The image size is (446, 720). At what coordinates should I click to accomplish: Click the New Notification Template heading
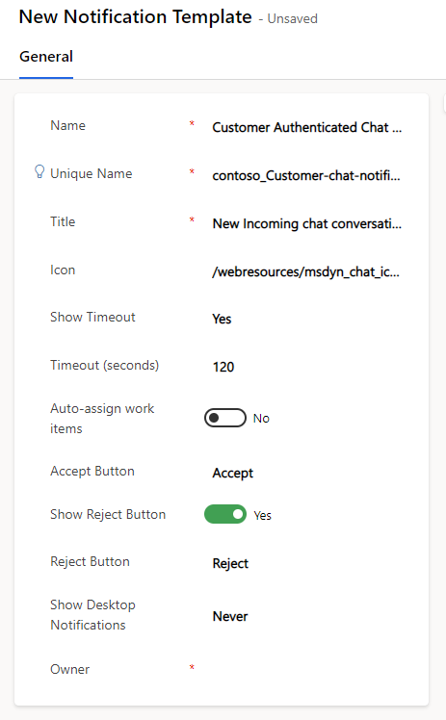tap(135, 17)
